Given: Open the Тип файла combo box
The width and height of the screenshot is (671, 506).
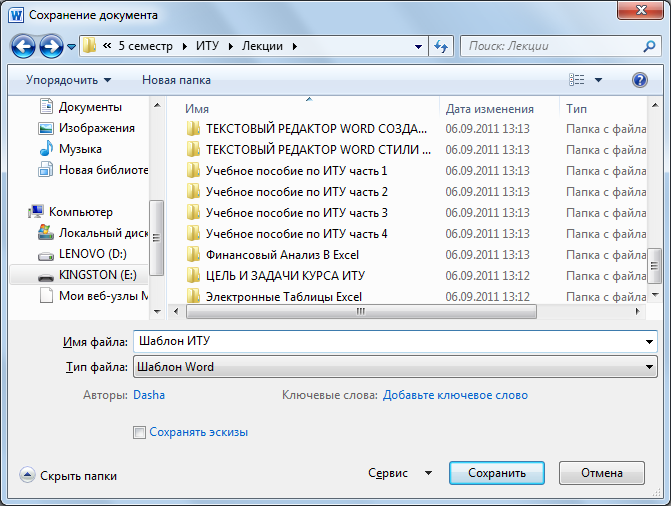Looking at the screenshot, I should click(395, 367).
